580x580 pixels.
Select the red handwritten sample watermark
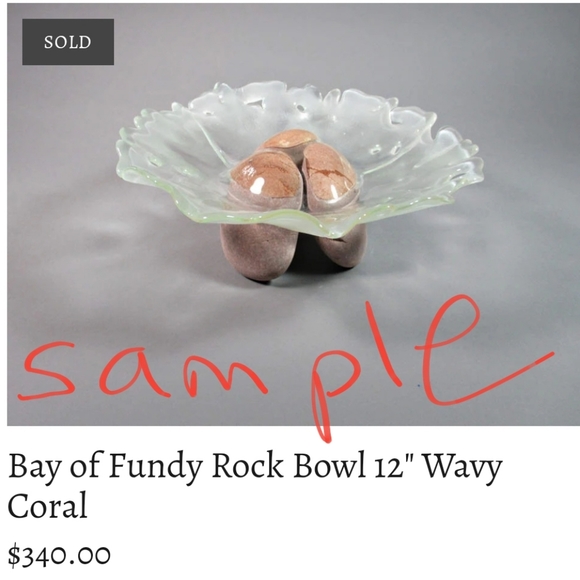coord(285,368)
